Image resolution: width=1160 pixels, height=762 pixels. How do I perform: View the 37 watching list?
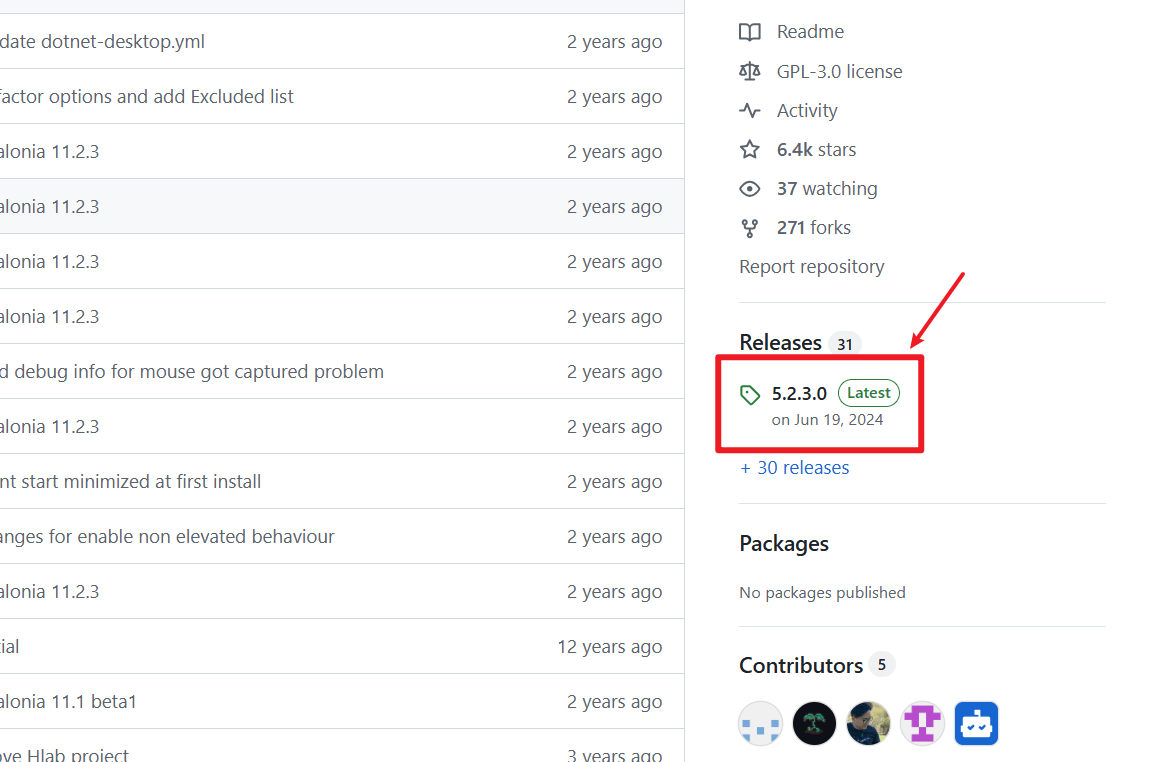click(x=827, y=189)
